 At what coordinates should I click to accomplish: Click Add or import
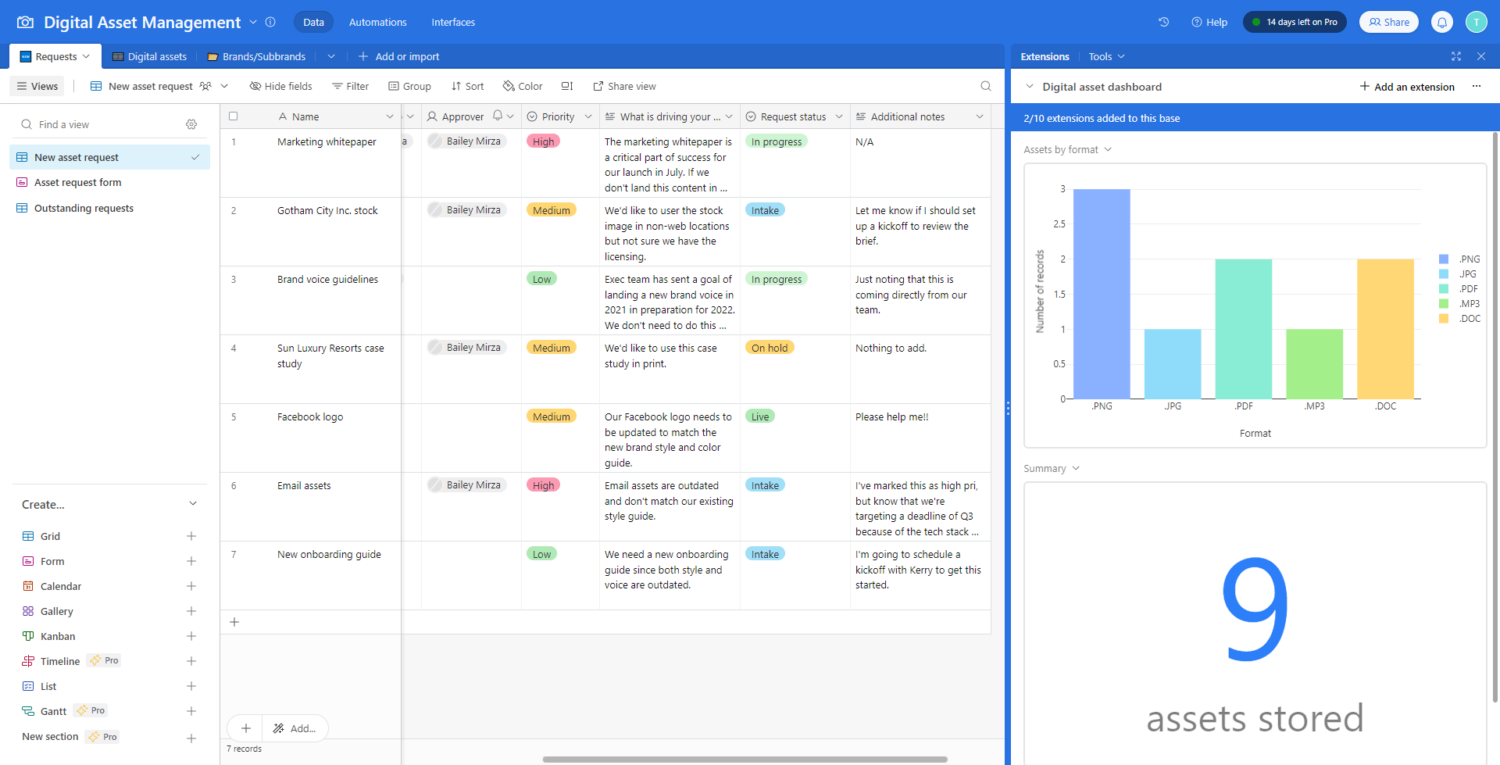[x=399, y=57]
